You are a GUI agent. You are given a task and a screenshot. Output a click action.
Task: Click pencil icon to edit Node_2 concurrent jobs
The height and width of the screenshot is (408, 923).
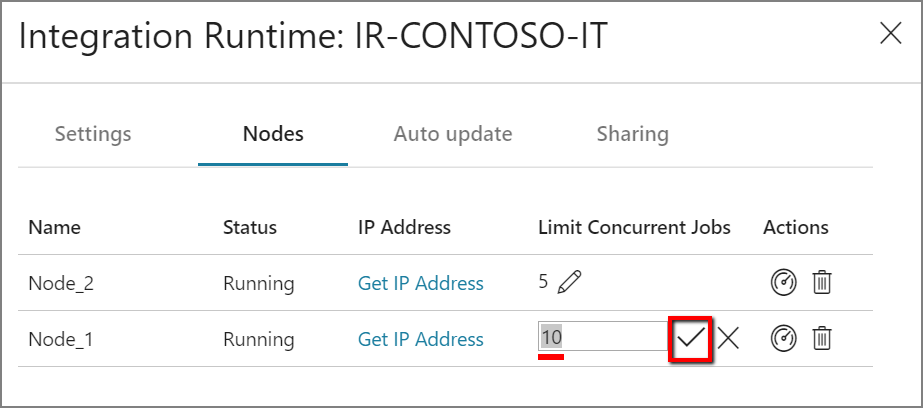point(569,283)
